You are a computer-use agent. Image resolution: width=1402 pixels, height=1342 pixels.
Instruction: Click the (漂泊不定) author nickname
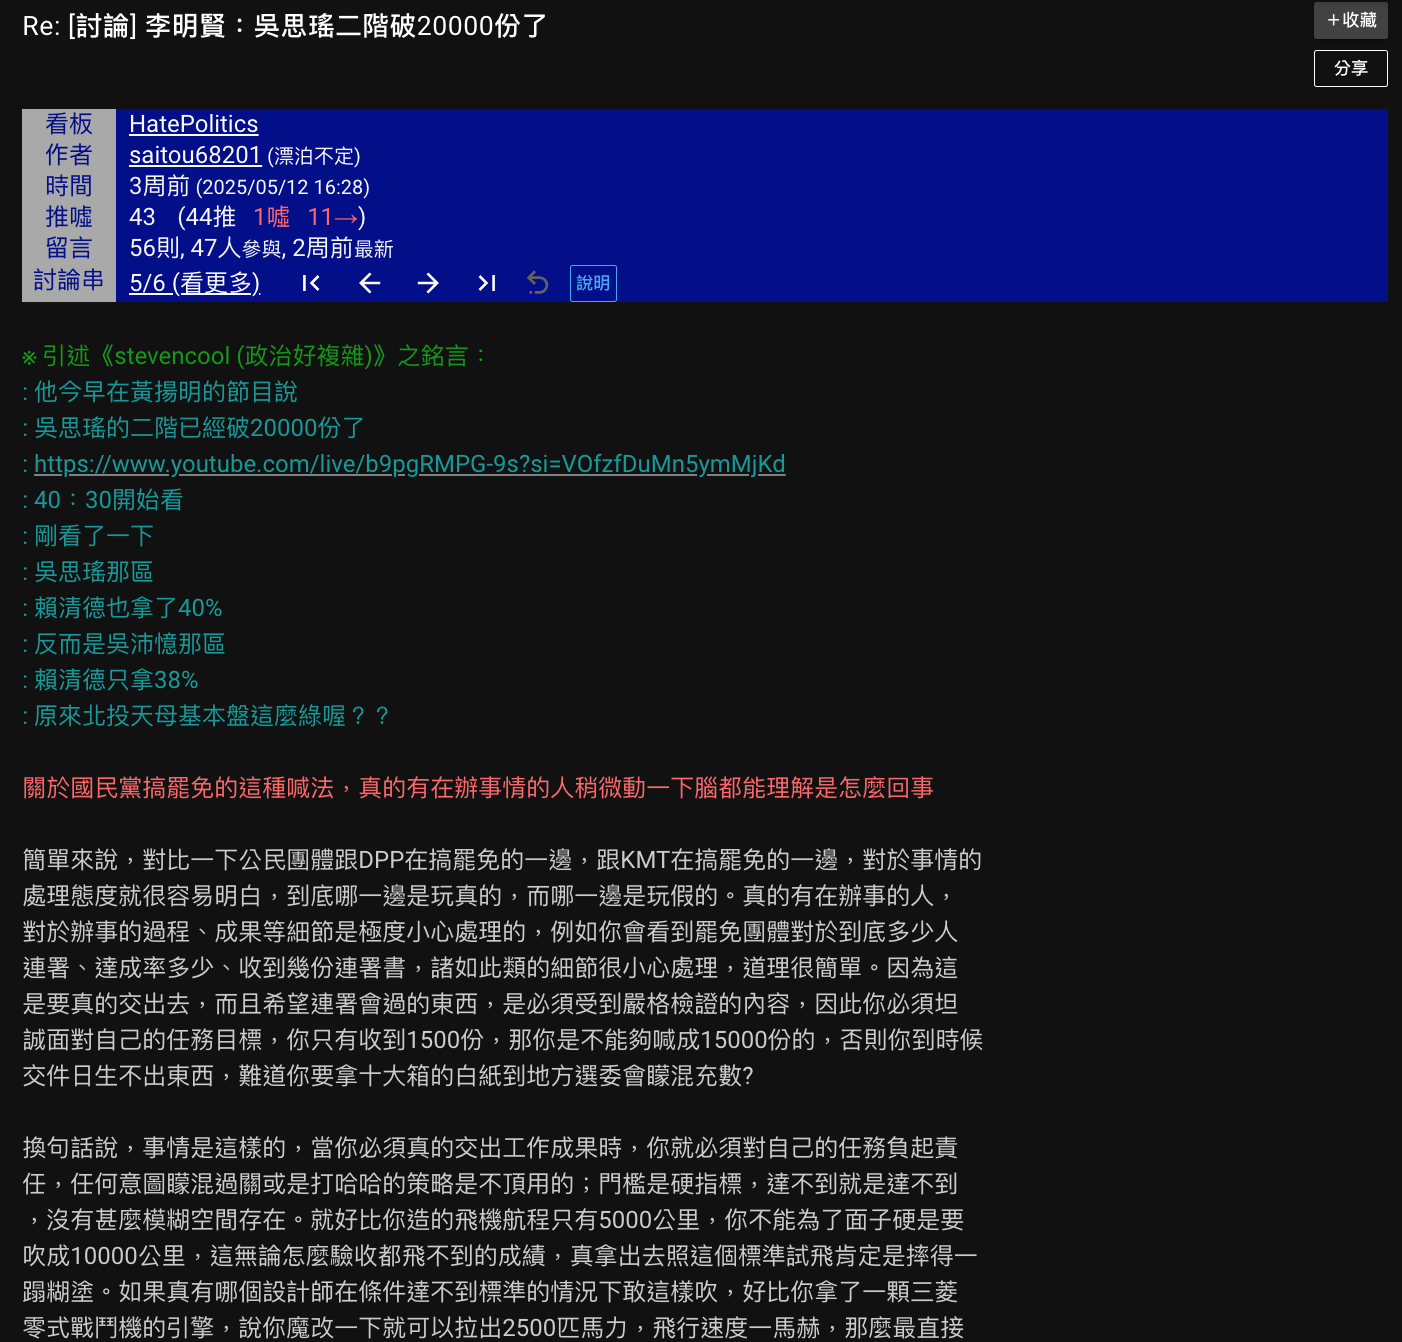point(314,156)
